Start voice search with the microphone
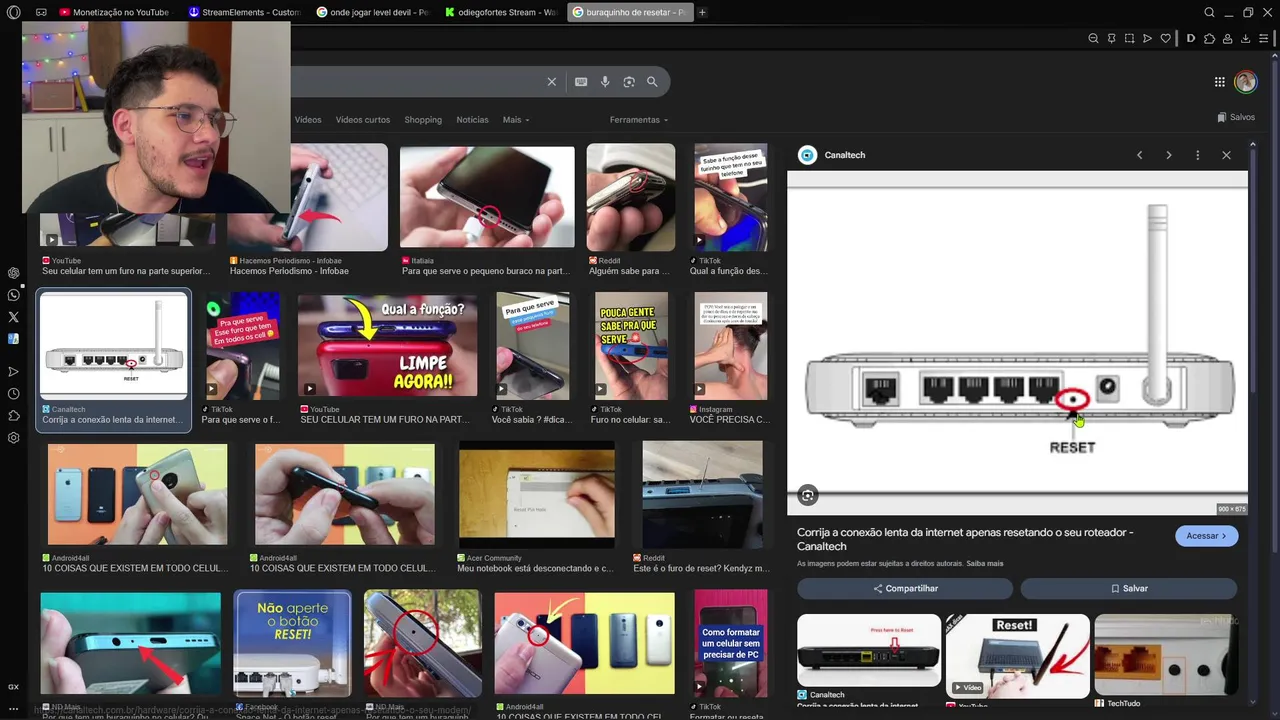The height and width of the screenshot is (720, 1280). coord(605,82)
